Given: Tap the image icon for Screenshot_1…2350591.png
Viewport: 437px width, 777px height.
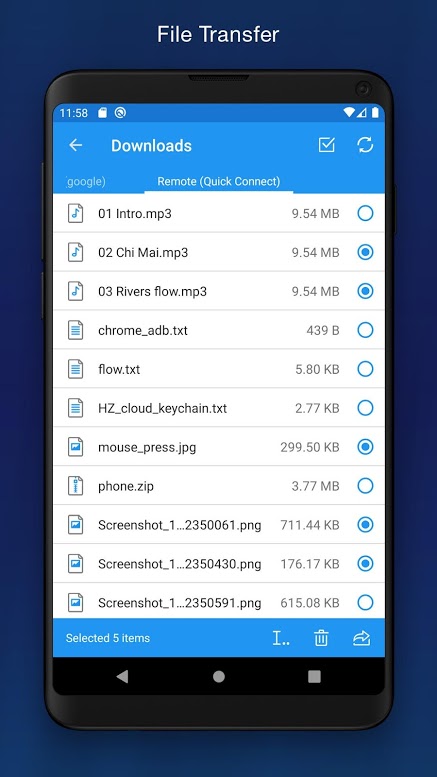Looking at the screenshot, I should click(75, 603).
